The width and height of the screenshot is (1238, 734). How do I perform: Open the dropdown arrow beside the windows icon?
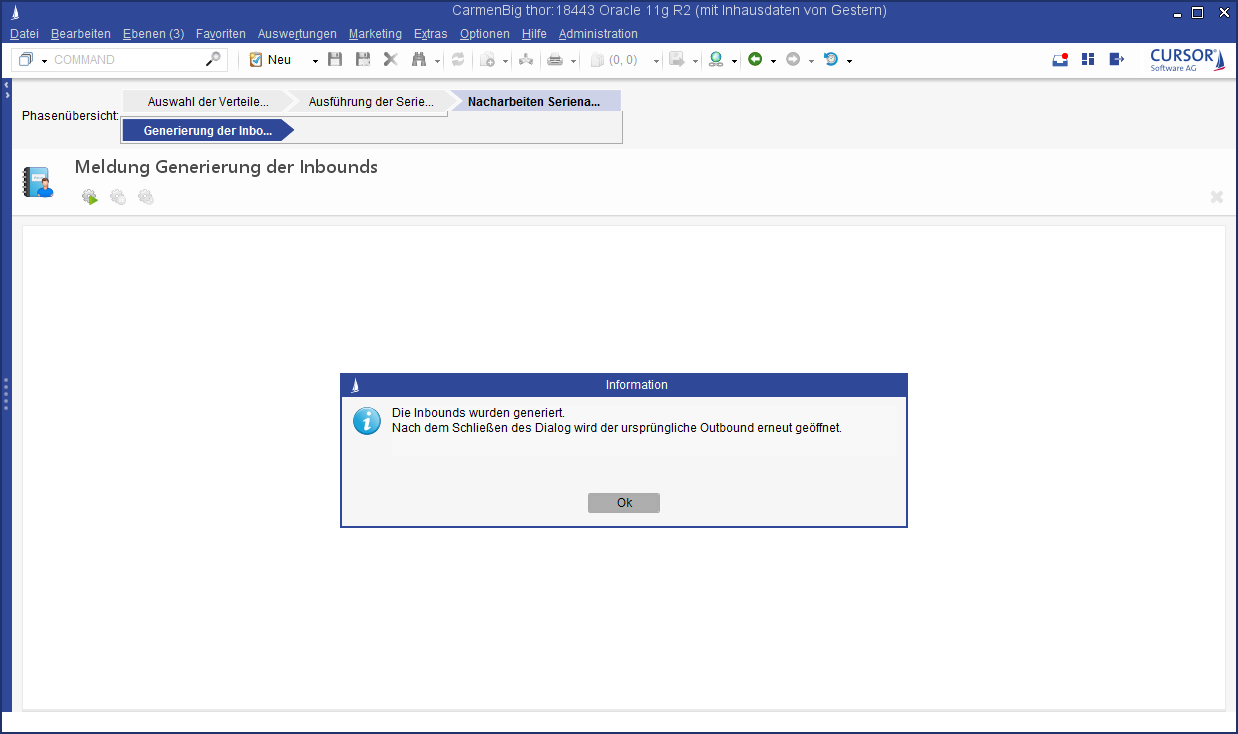click(44, 61)
